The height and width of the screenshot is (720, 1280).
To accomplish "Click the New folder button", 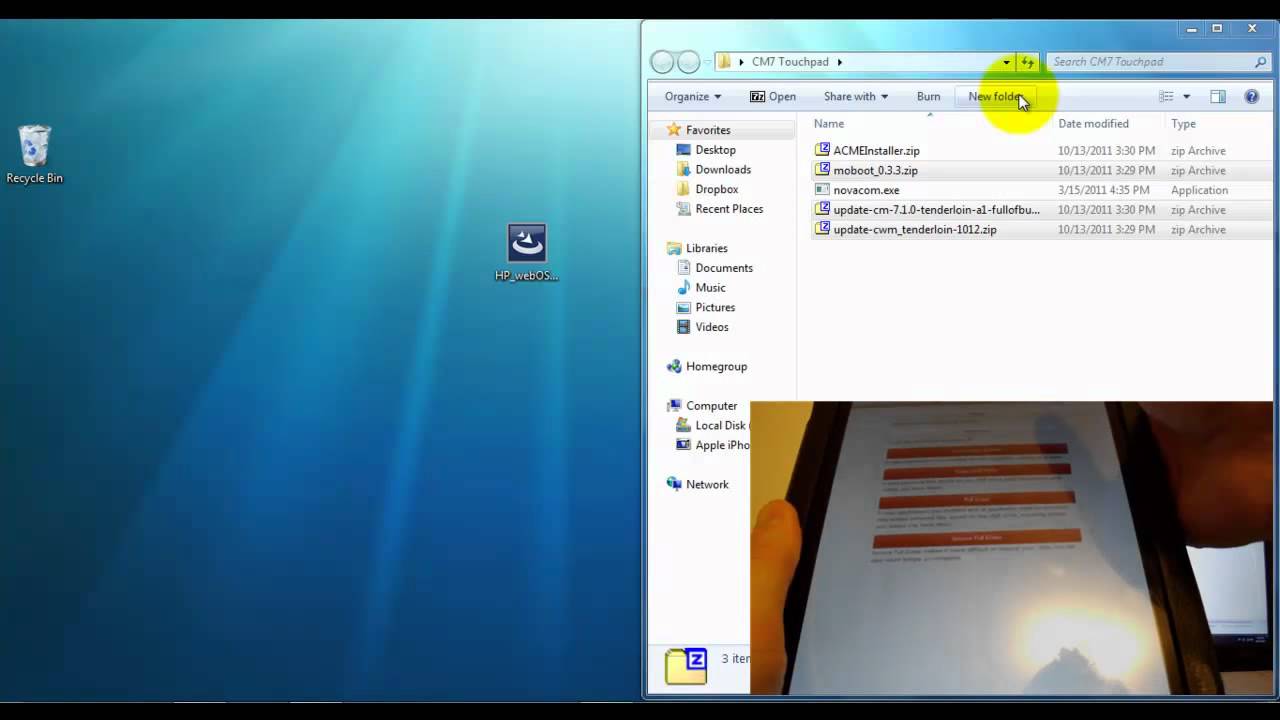I will tap(995, 97).
